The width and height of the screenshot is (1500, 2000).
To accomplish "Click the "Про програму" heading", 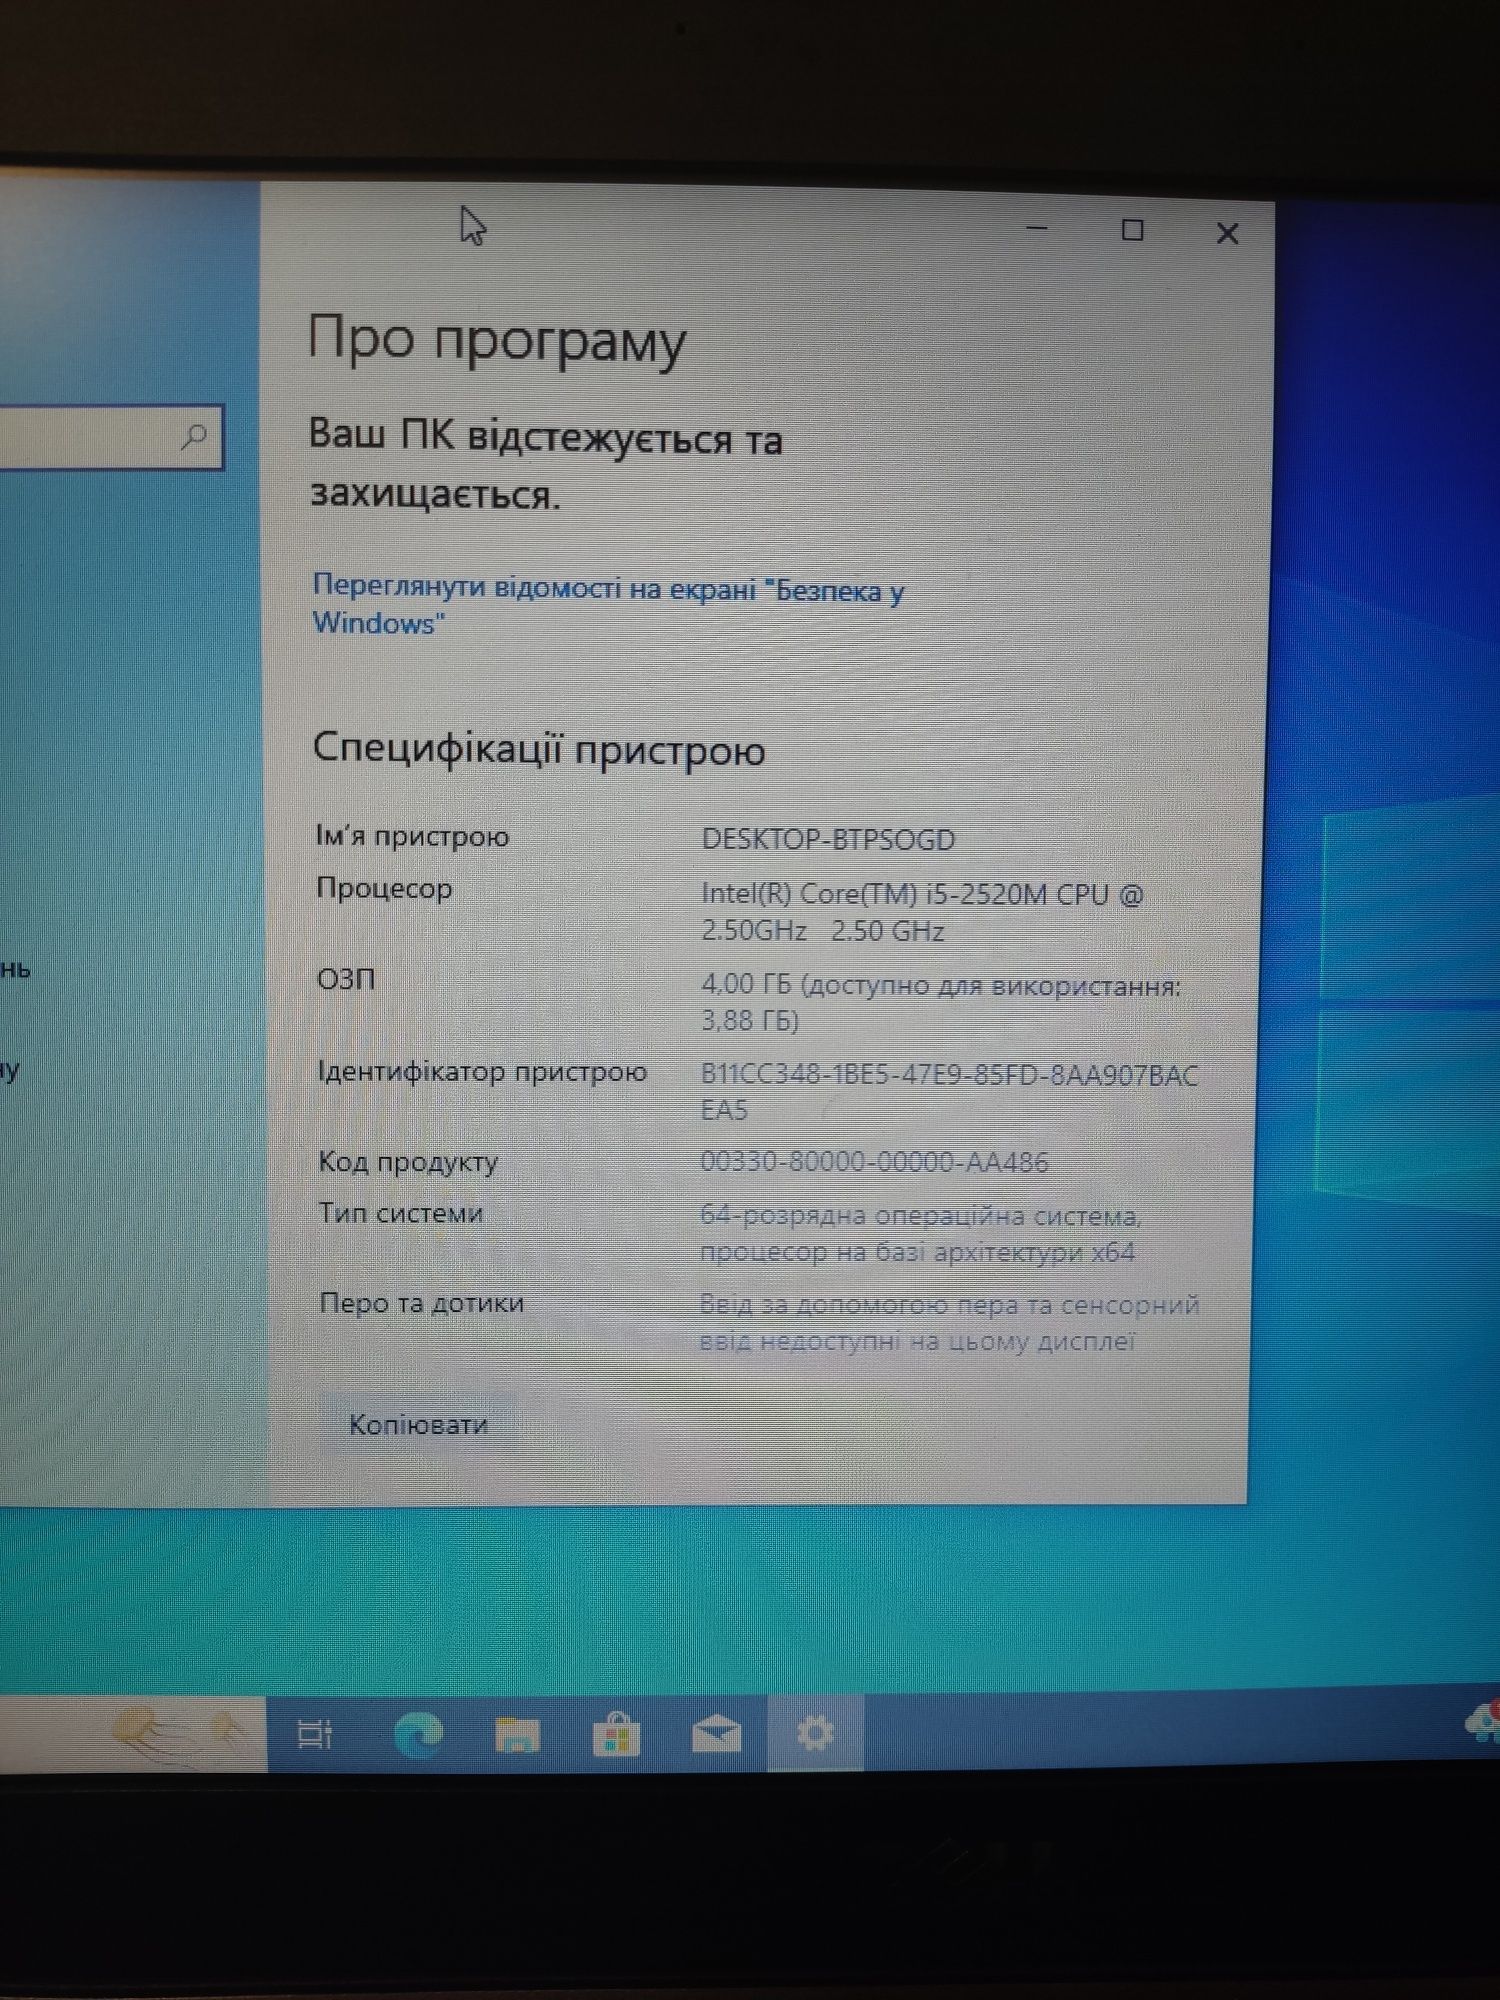I will (497, 342).
